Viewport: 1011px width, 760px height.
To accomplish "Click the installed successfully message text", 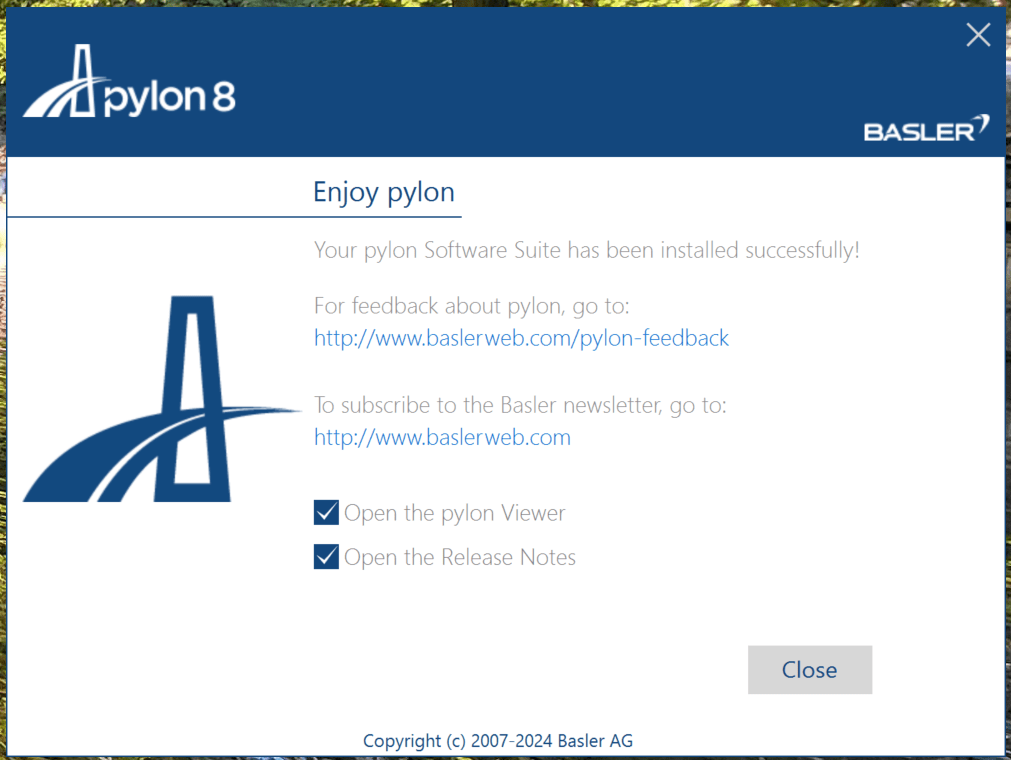I will [x=586, y=250].
